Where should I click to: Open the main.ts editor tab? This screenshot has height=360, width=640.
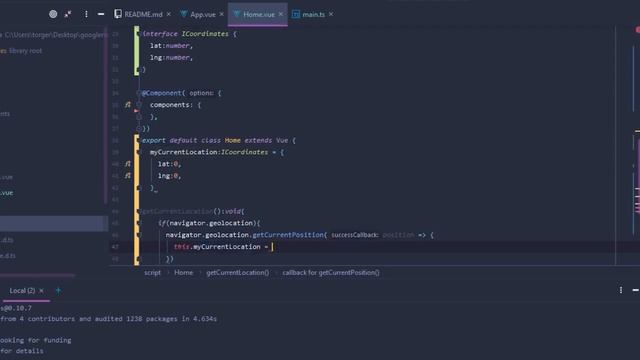coord(313,14)
